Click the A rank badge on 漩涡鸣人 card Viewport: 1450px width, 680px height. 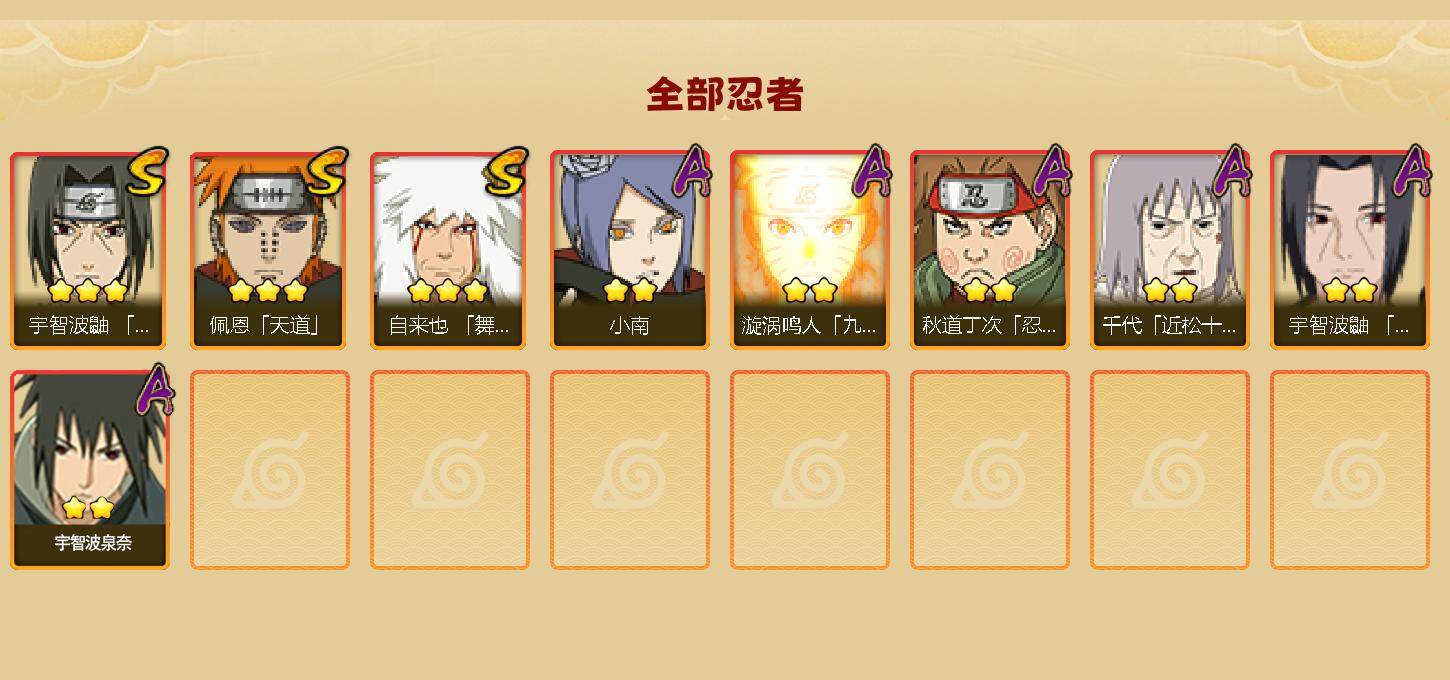coord(870,172)
